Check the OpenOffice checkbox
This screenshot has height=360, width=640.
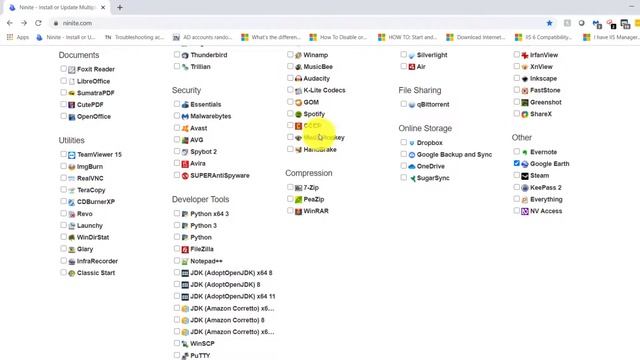(63, 116)
